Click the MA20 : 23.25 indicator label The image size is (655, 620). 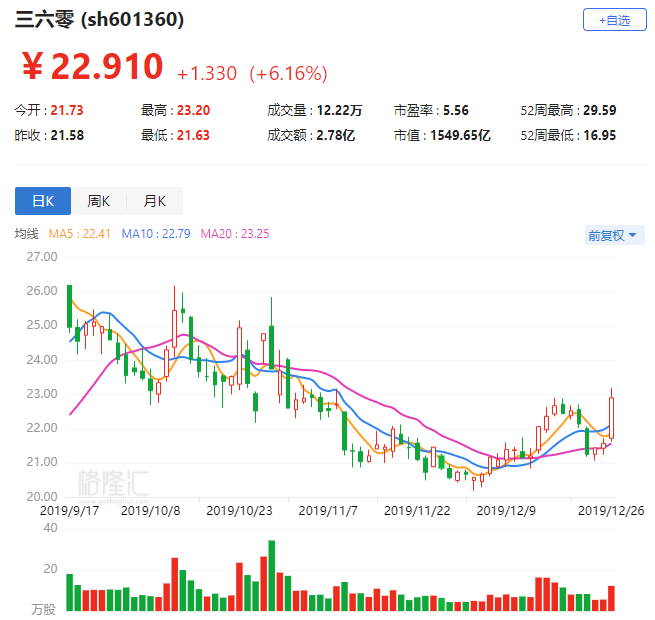coord(235,234)
